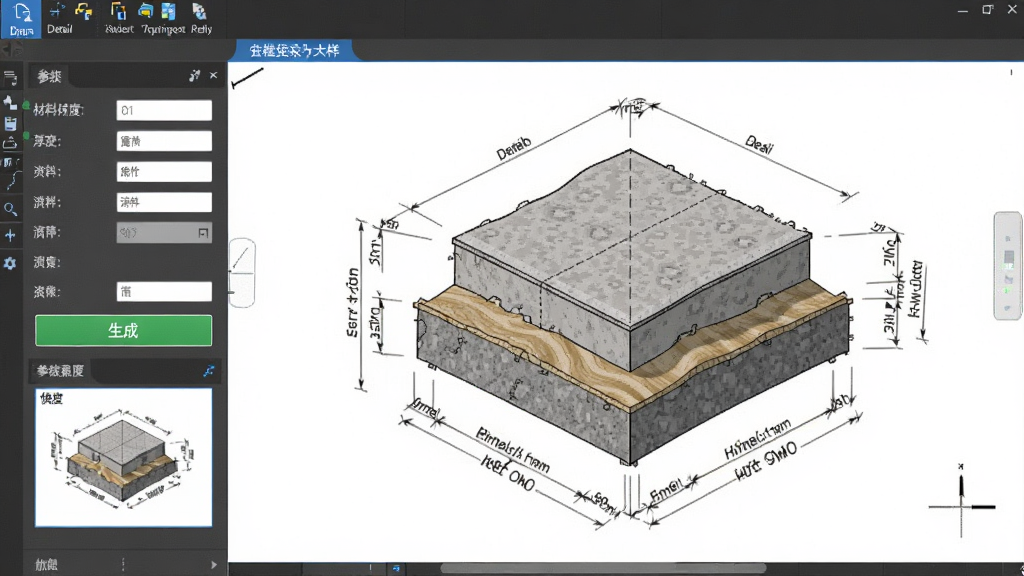Pin the parameters panel with the pin icon
Screen dimensions: 1024x576
194,76
